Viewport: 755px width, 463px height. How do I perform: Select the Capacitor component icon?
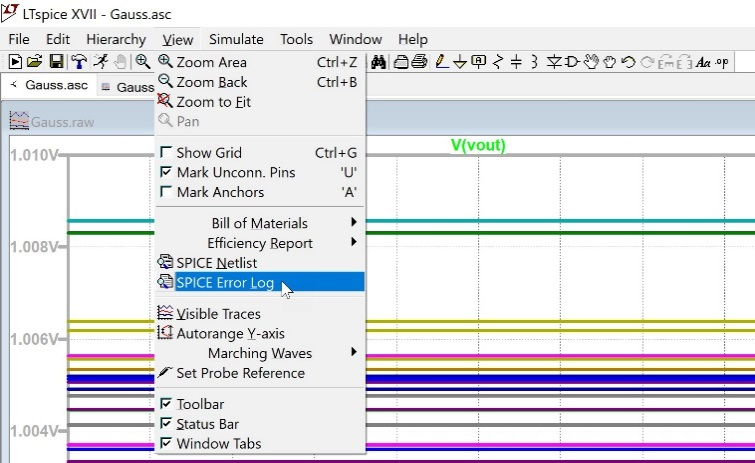[x=517, y=62]
